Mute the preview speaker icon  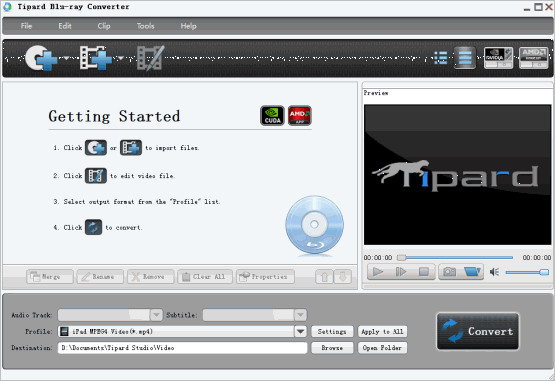494,272
